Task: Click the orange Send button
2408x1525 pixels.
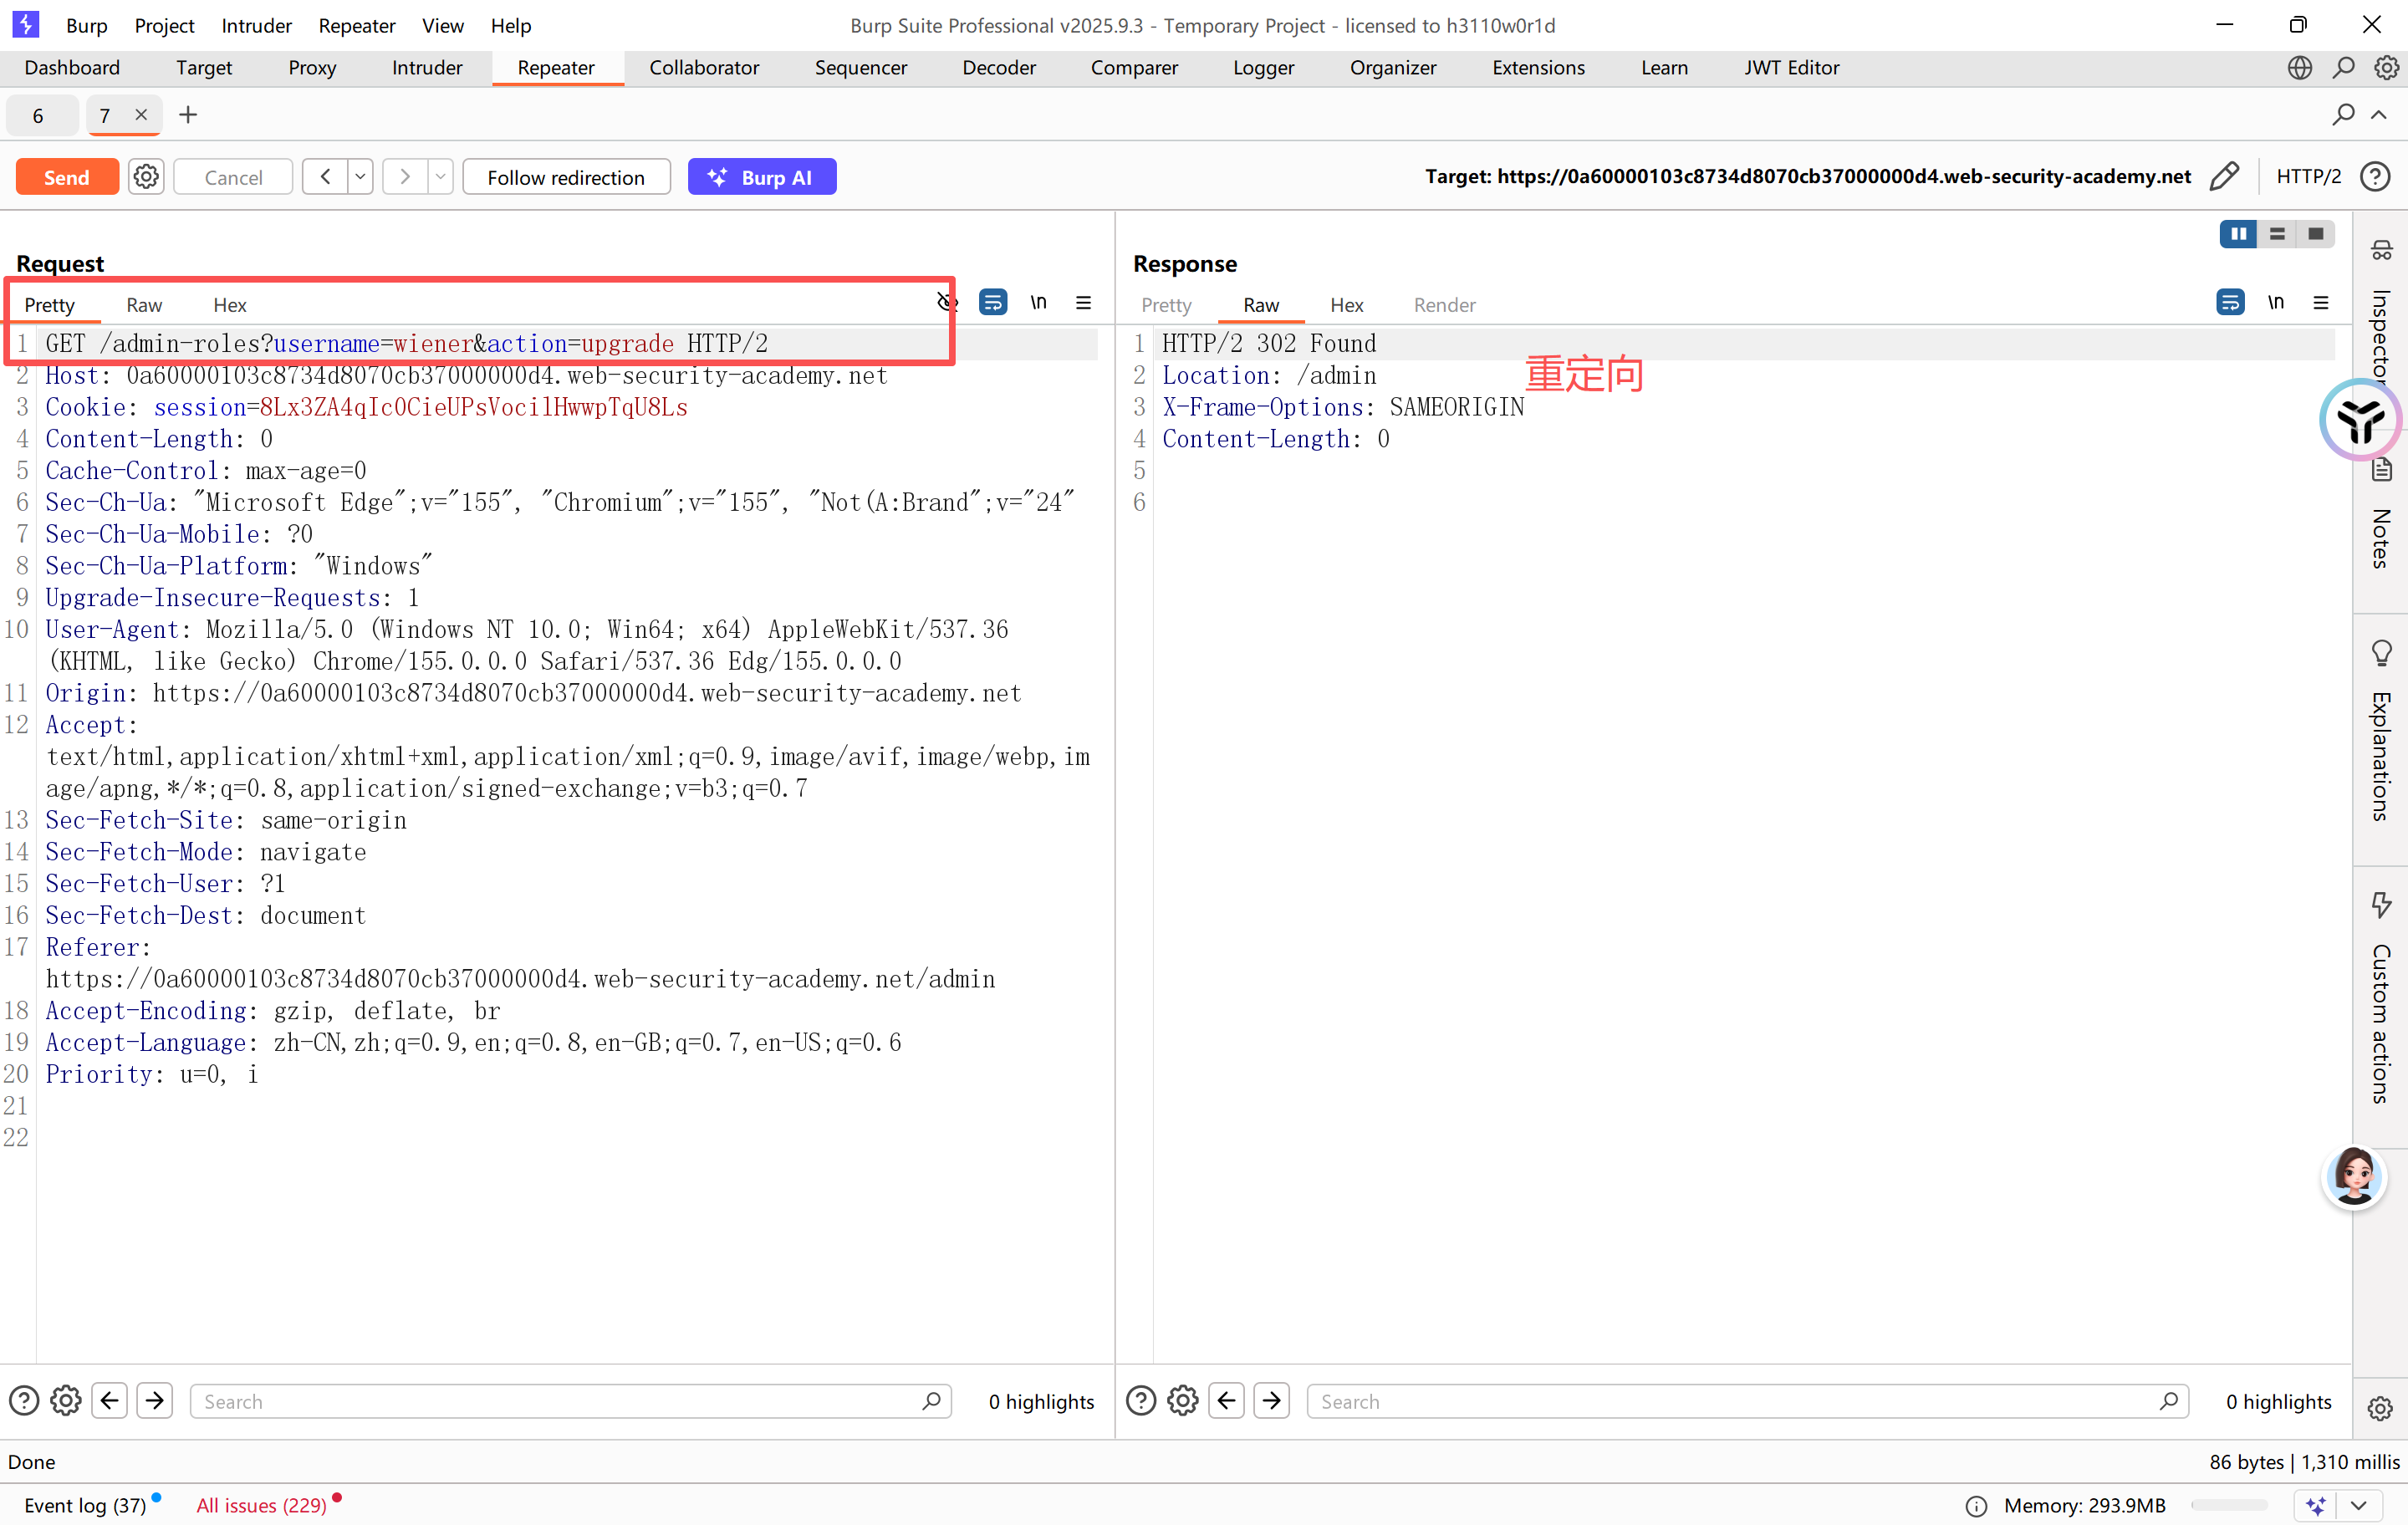Action: [x=67, y=177]
